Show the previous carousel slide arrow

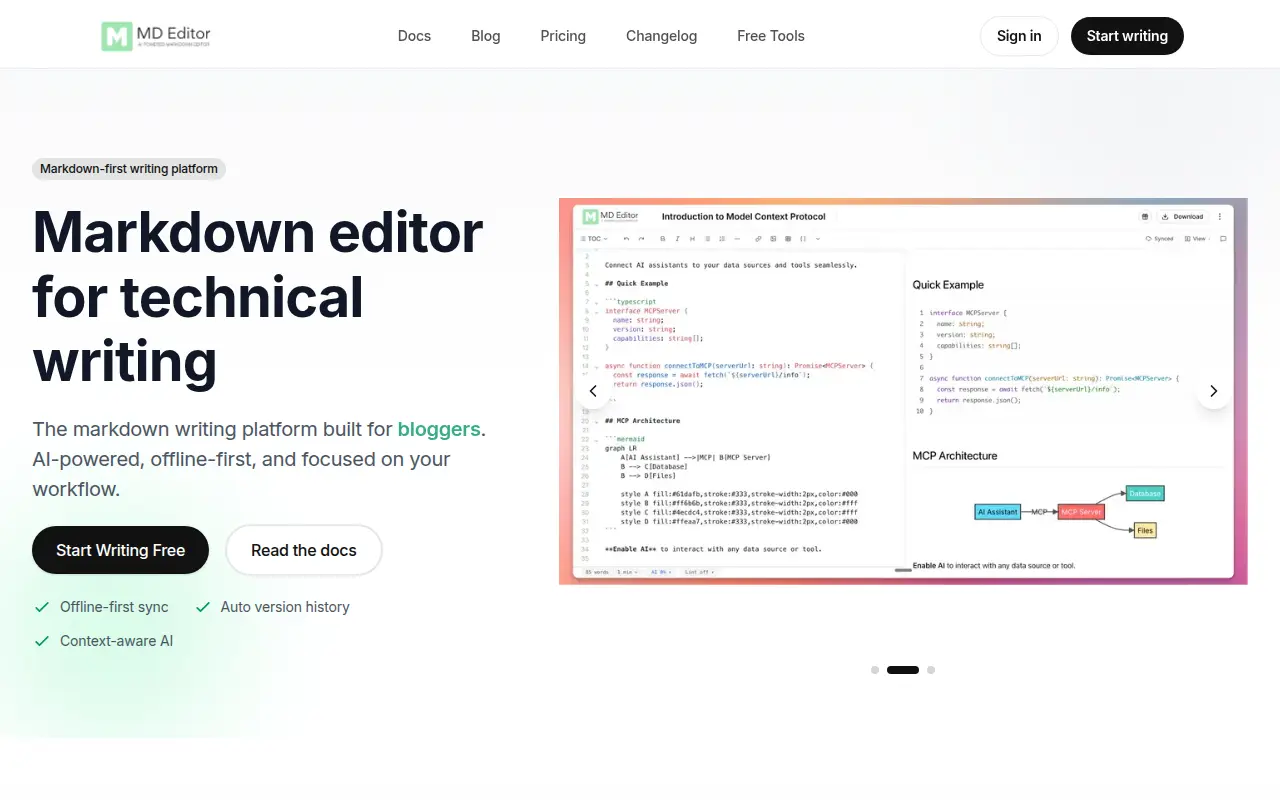pyautogui.click(x=593, y=391)
